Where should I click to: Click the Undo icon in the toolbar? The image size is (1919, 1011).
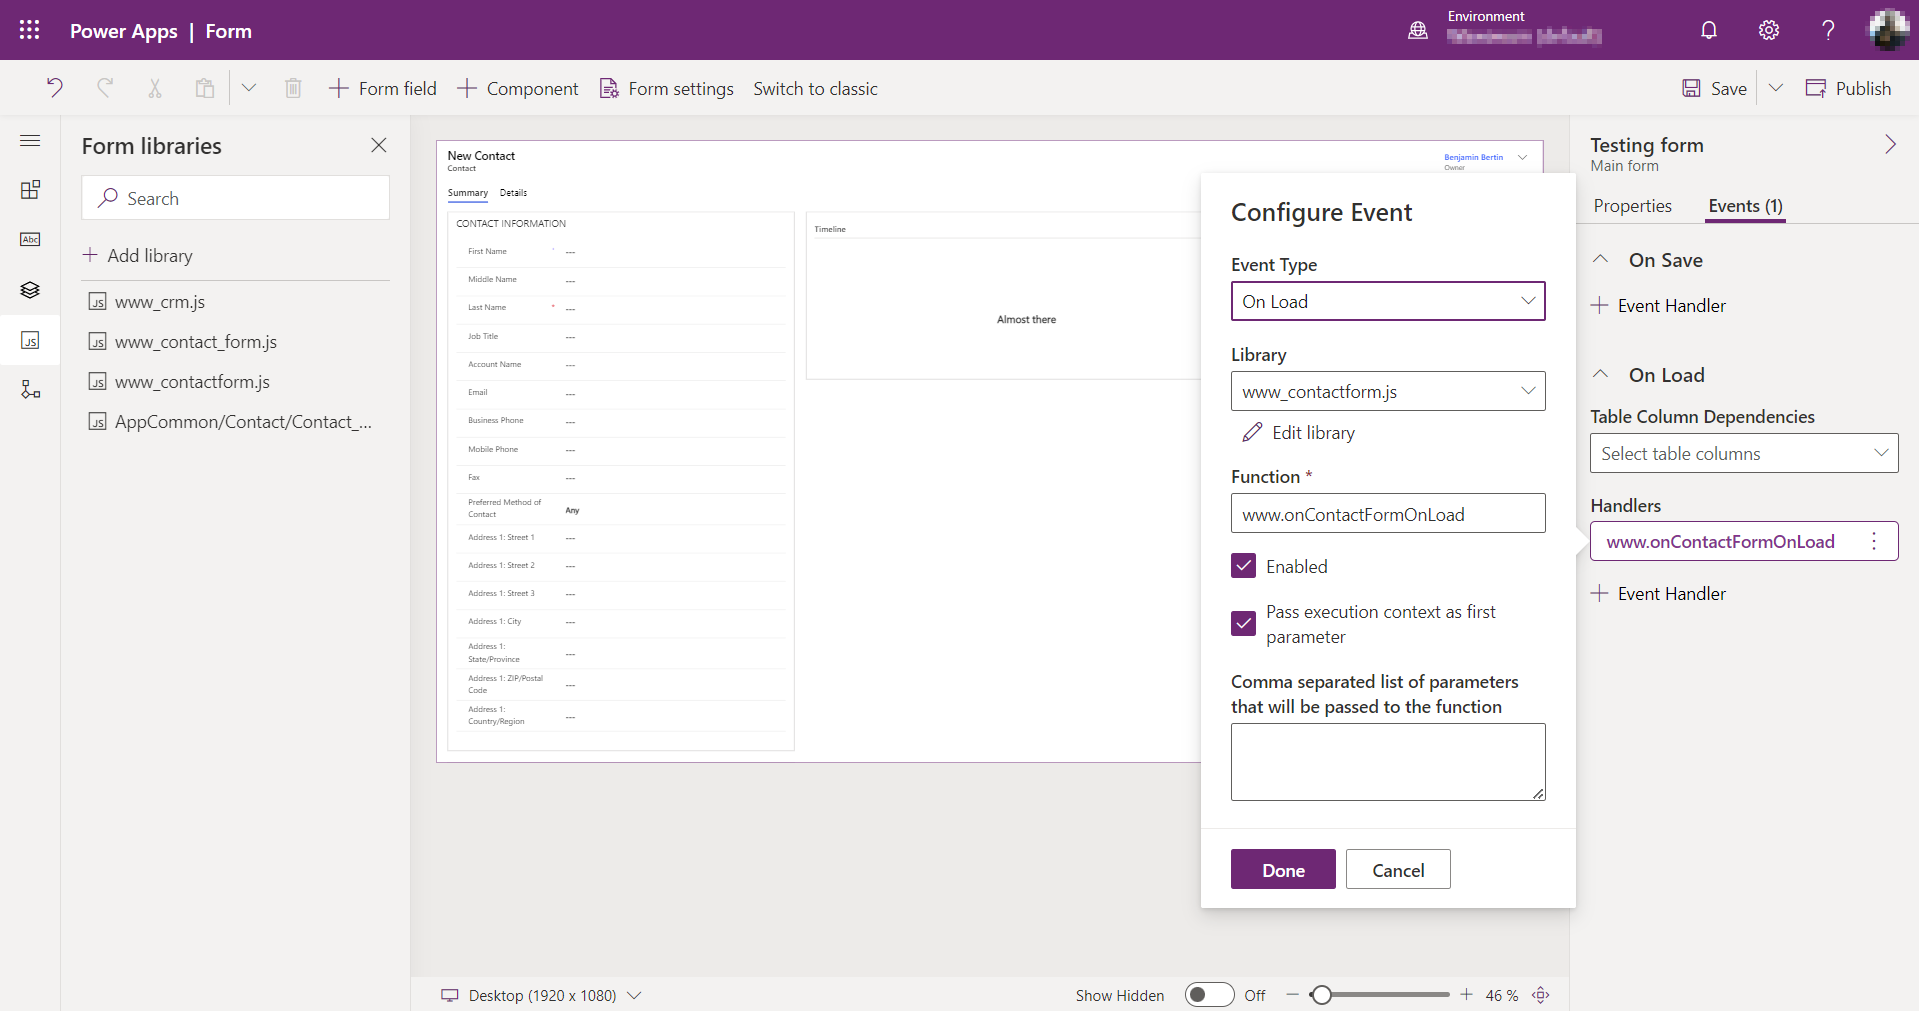pos(55,88)
